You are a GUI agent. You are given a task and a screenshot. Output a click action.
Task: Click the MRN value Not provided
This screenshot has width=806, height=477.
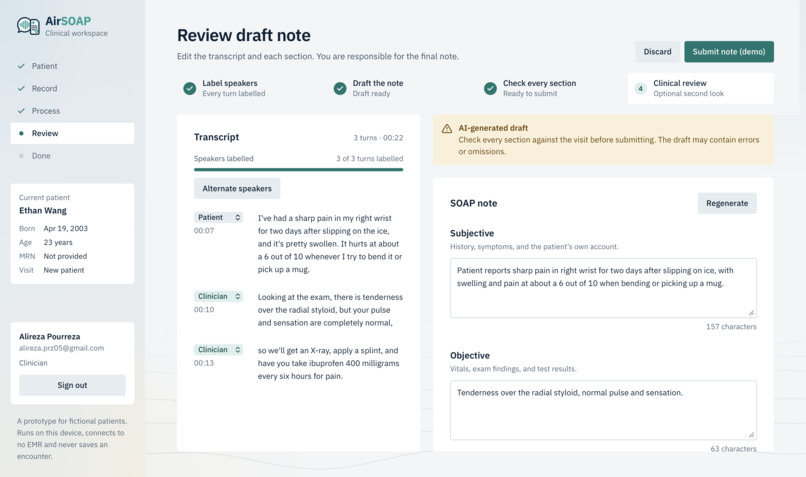(x=65, y=256)
